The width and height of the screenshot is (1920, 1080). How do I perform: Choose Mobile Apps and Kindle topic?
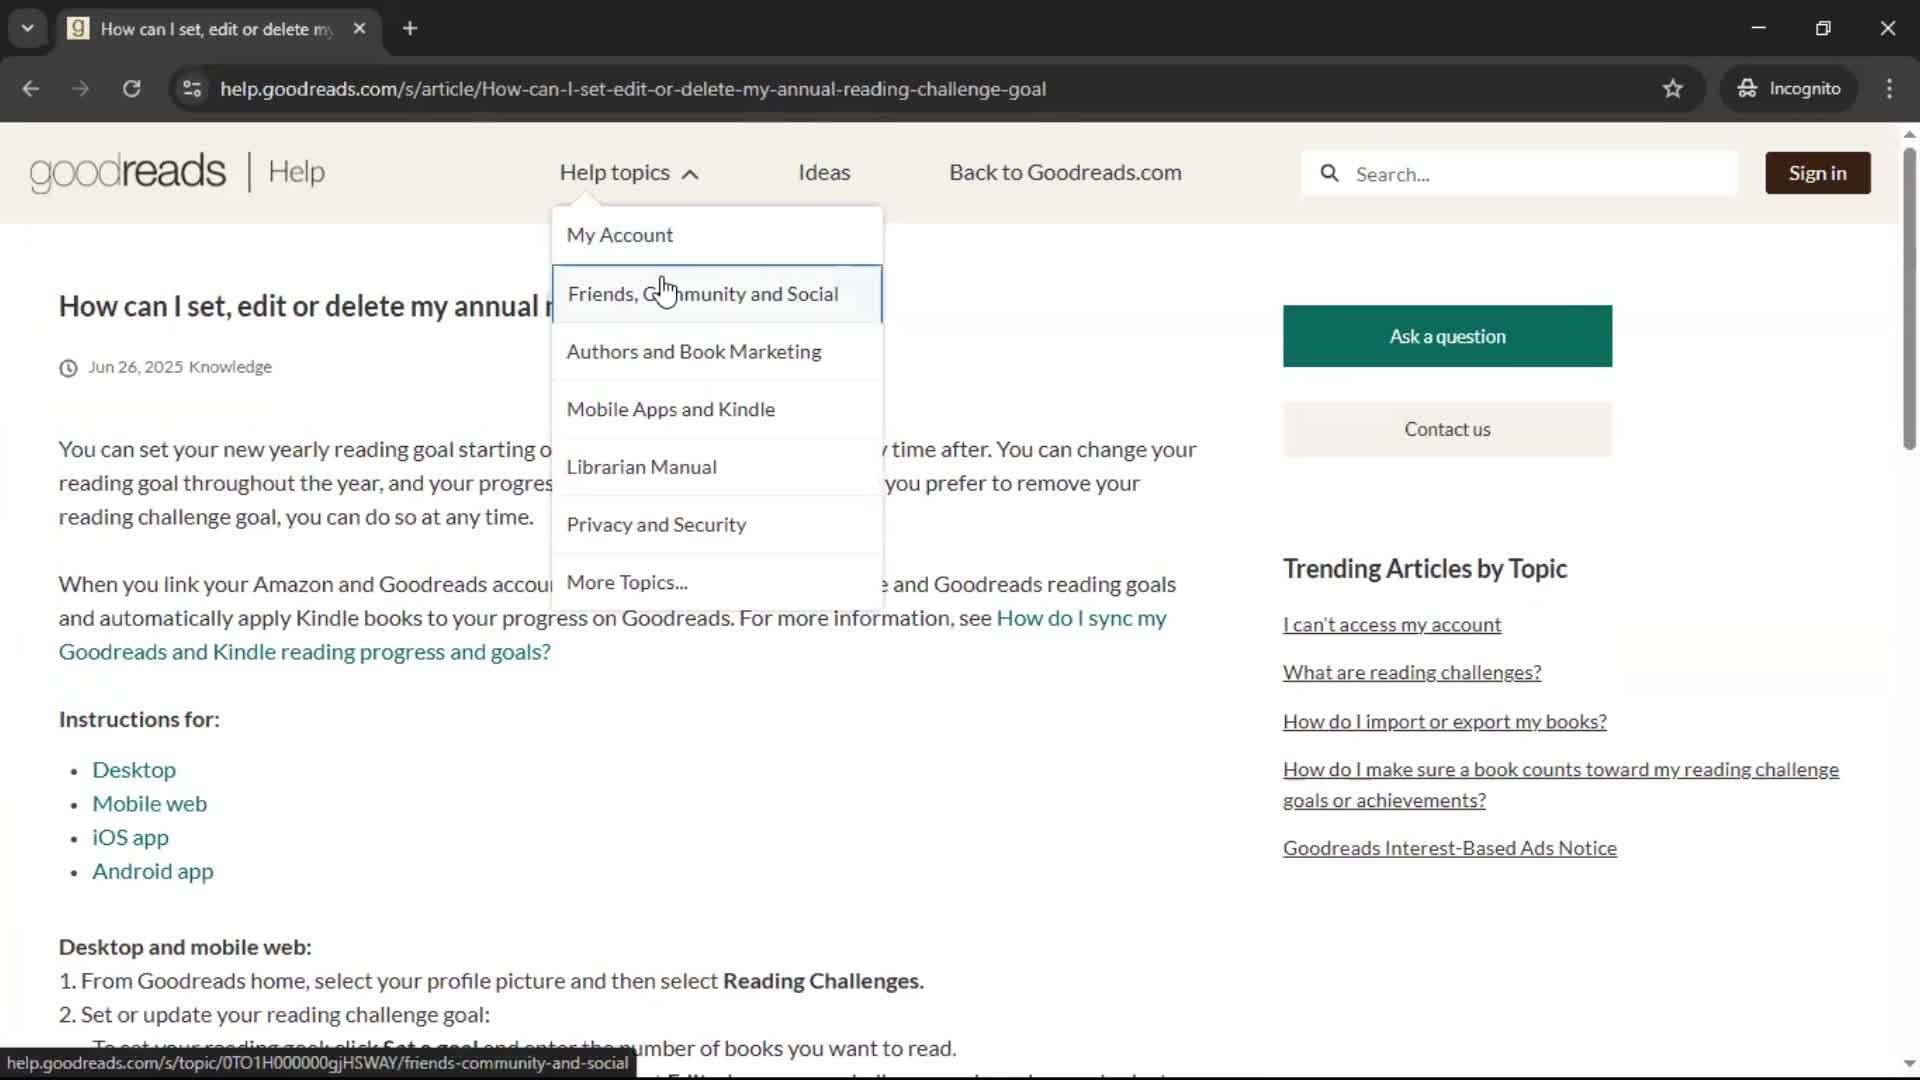[x=717, y=409]
